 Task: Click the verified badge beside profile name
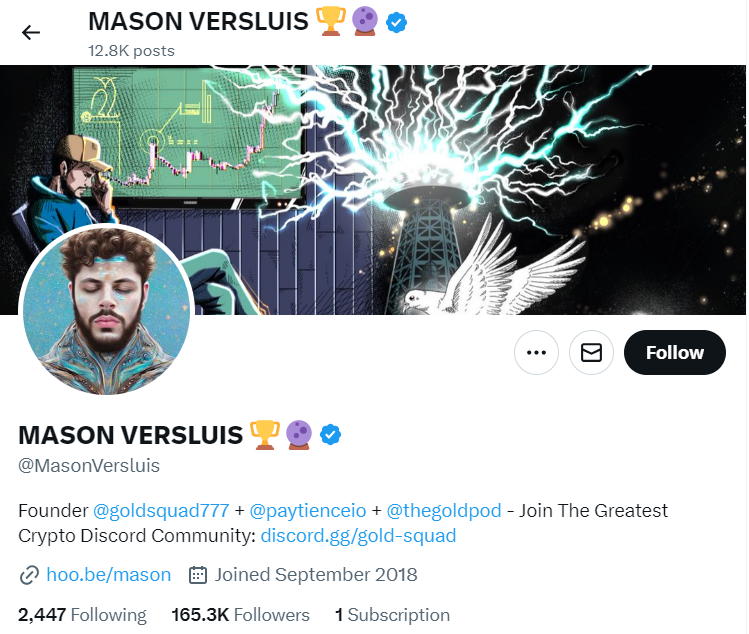tap(331, 435)
